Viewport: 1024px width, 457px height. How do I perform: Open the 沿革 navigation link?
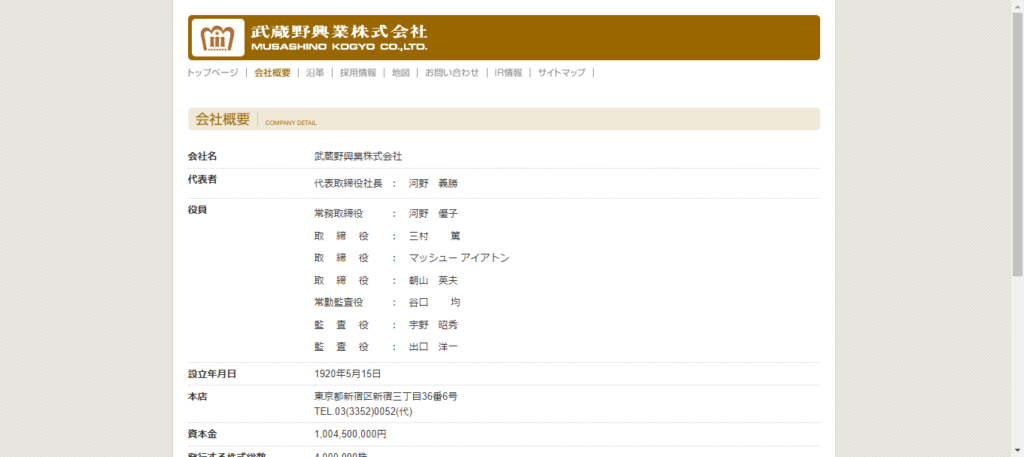pos(315,73)
